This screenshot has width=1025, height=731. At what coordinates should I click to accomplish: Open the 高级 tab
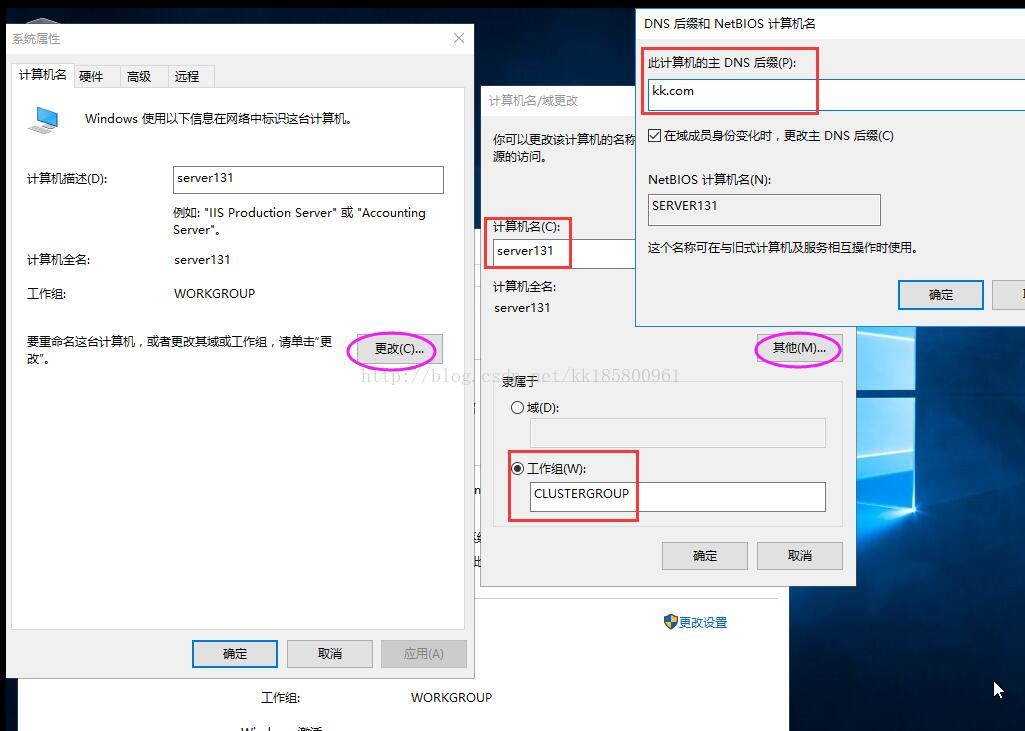(x=139, y=76)
